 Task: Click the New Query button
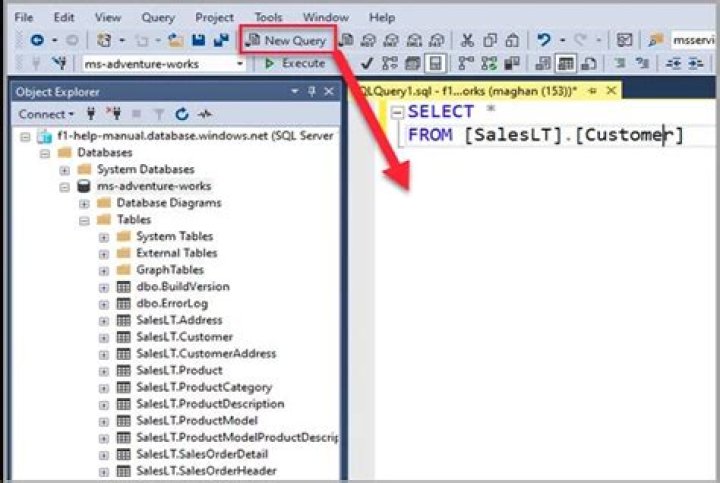pyautogui.click(x=287, y=40)
